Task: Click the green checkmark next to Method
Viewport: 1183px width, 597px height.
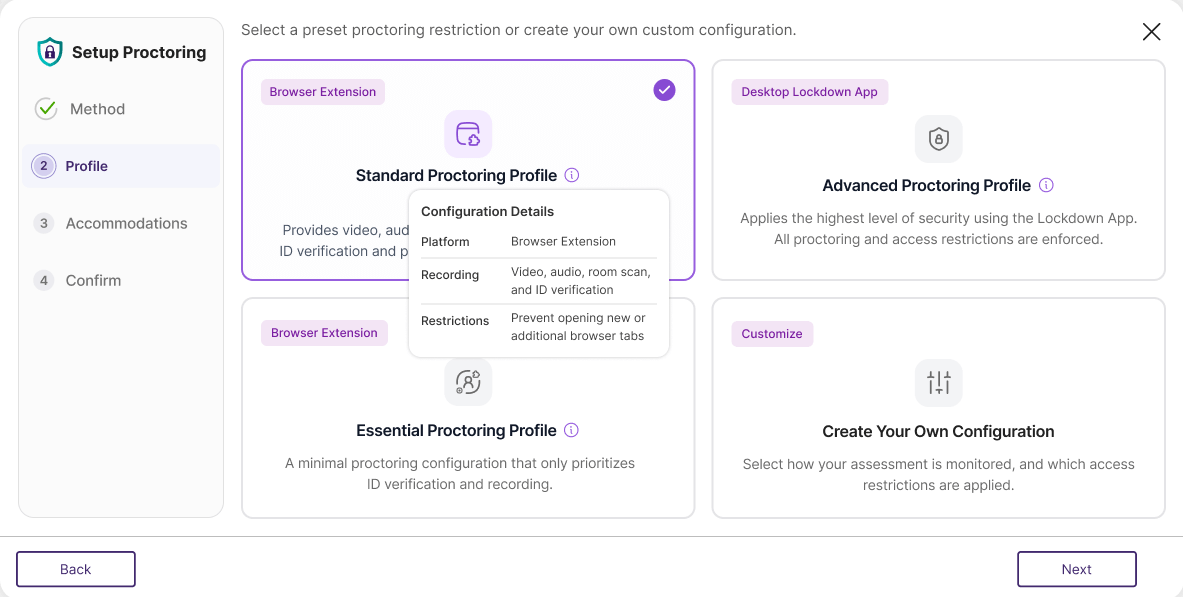Action: click(x=45, y=109)
